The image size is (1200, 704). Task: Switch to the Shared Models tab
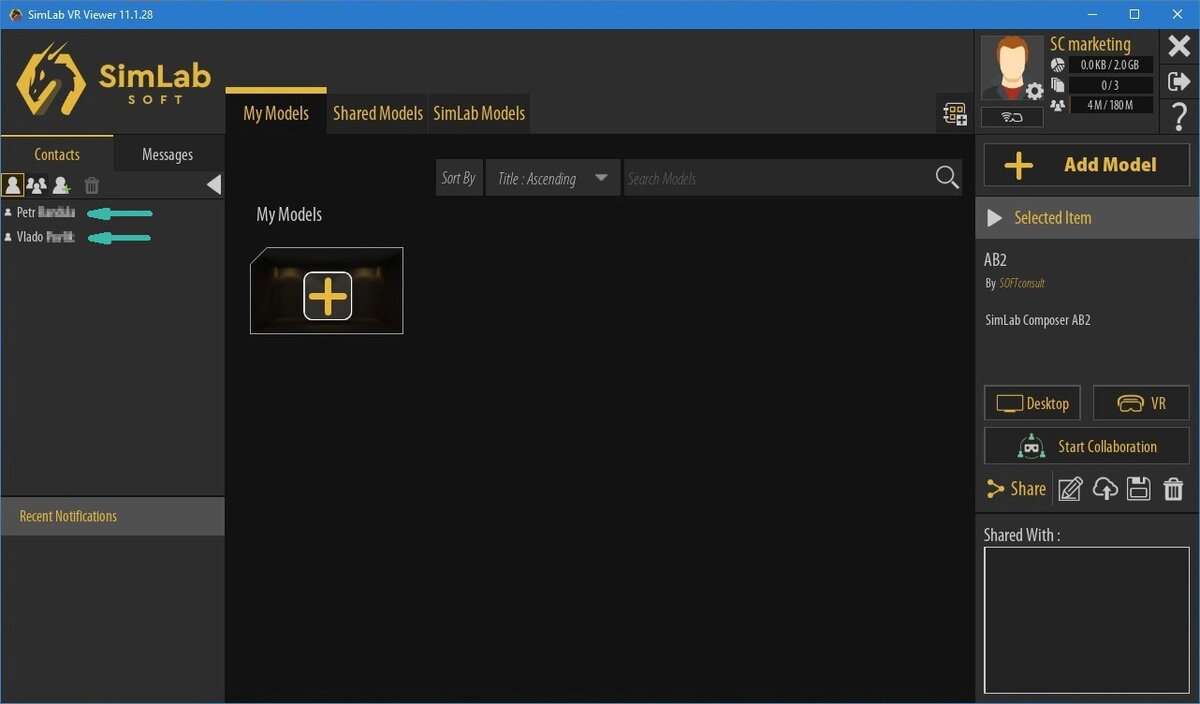click(377, 113)
